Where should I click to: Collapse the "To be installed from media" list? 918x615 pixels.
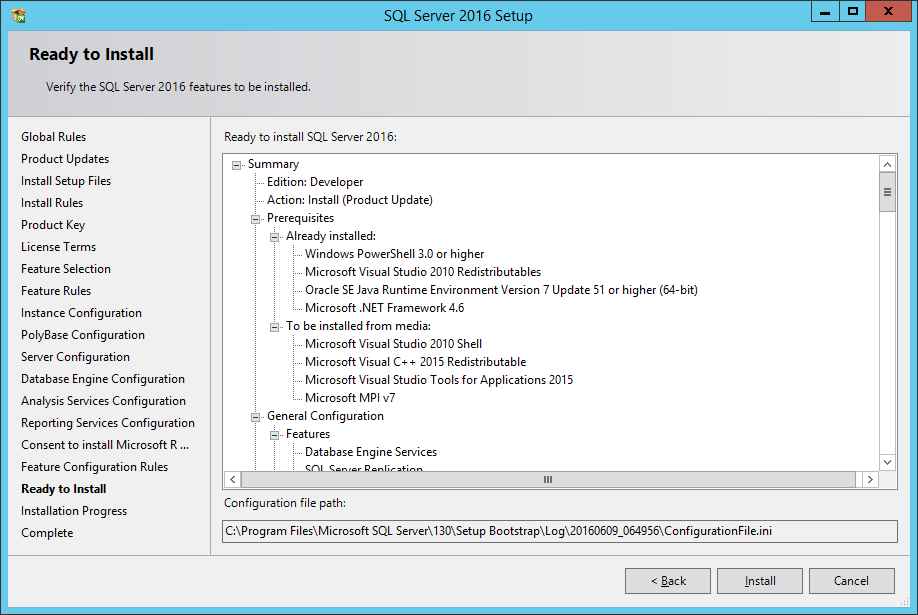tap(274, 326)
